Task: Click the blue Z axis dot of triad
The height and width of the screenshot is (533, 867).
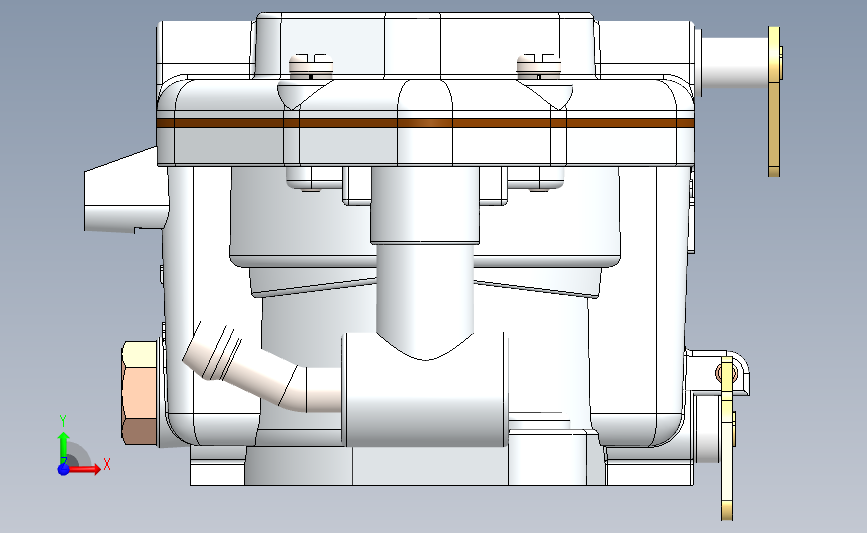Action: click(63, 469)
